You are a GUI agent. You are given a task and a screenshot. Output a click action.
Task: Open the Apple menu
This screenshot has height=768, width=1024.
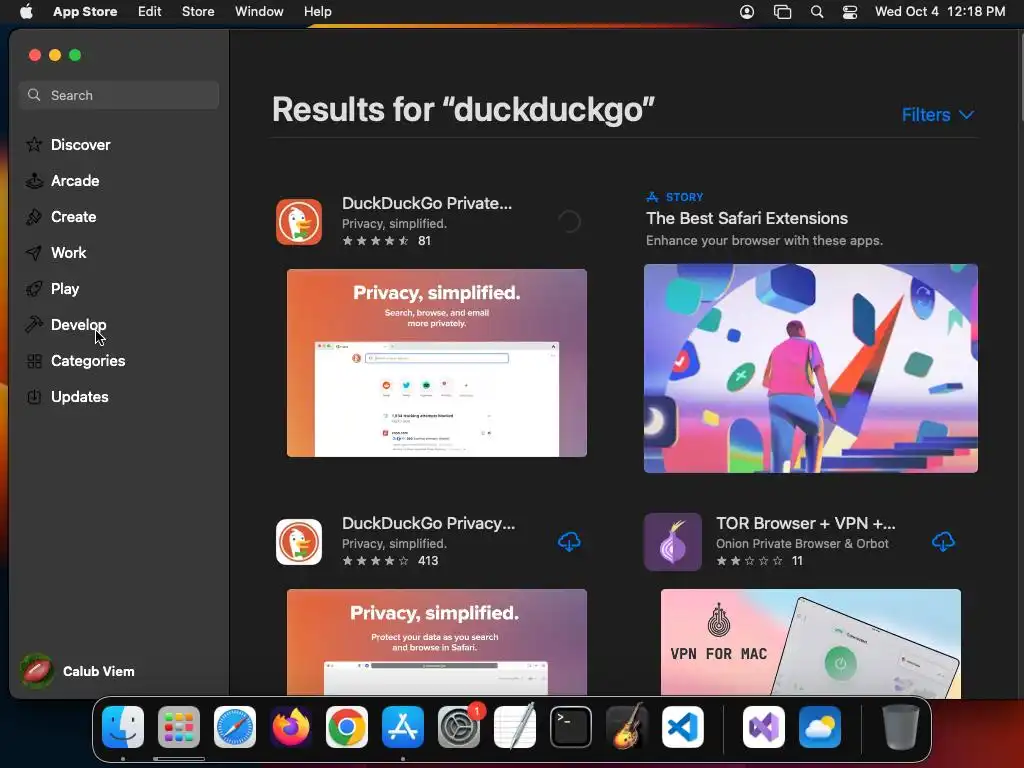26,12
